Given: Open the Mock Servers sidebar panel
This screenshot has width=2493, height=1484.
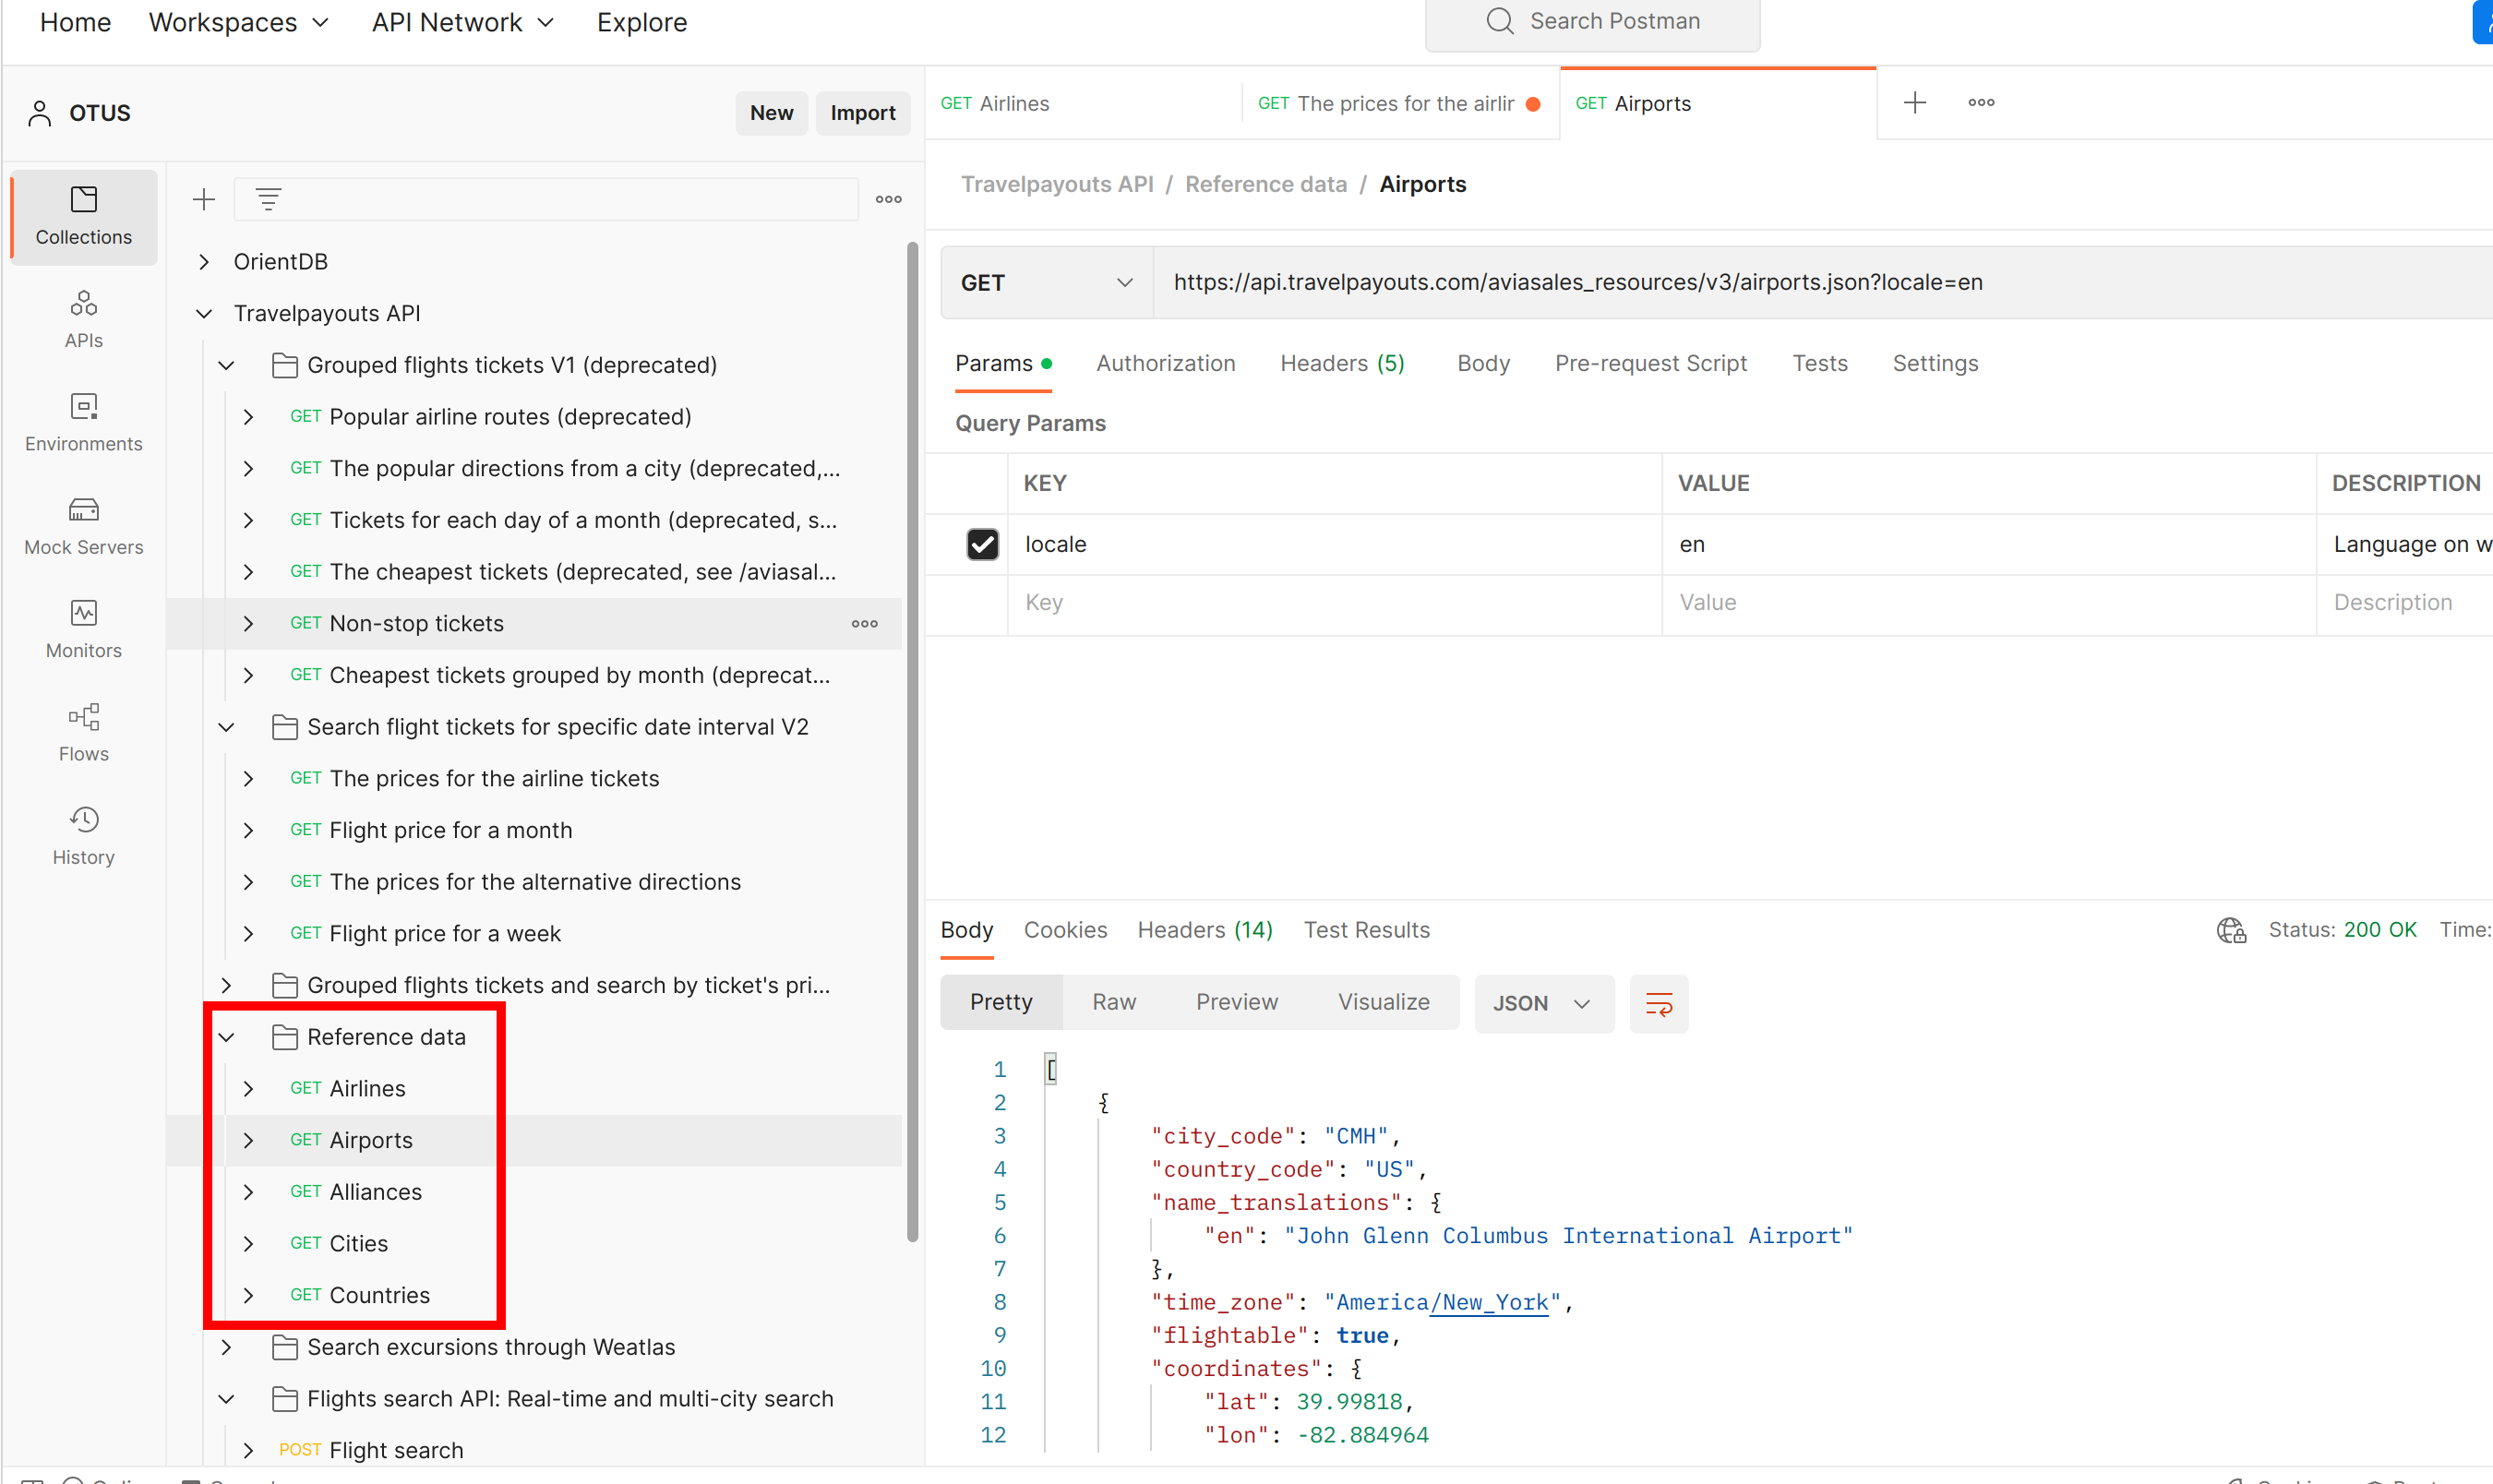Looking at the screenshot, I should (84, 526).
